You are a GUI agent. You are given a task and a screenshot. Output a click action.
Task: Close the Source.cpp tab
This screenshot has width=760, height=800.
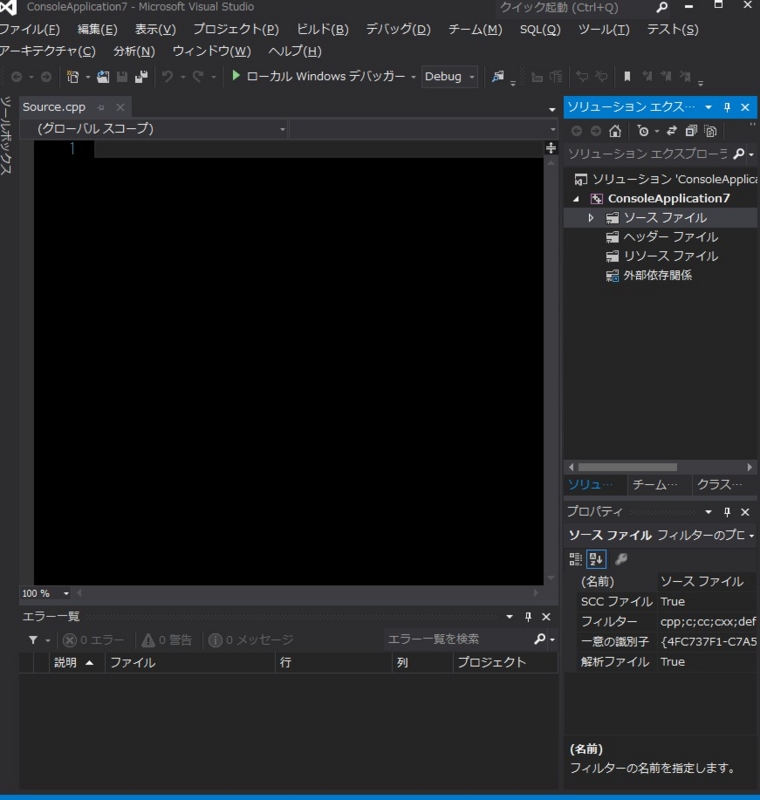coord(120,108)
